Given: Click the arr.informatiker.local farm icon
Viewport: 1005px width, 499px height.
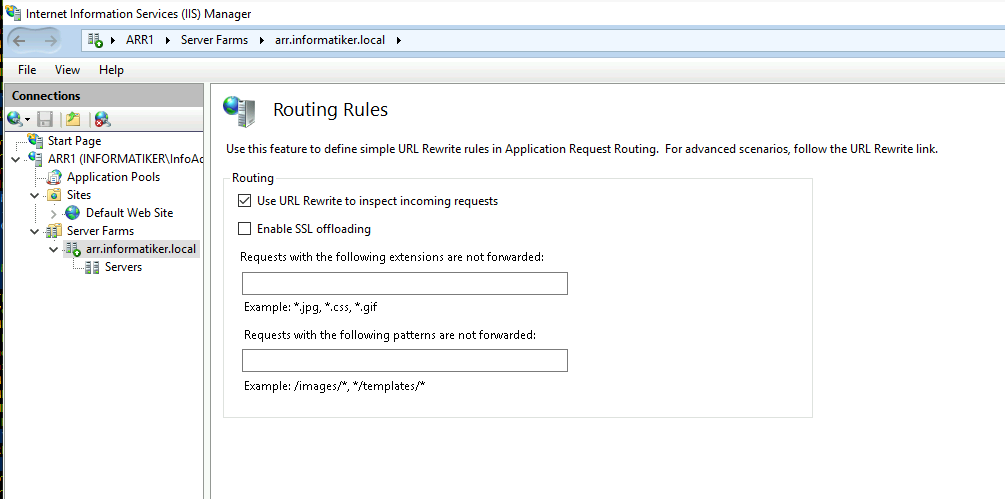Looking at the screenshot, I should (73, 249).
